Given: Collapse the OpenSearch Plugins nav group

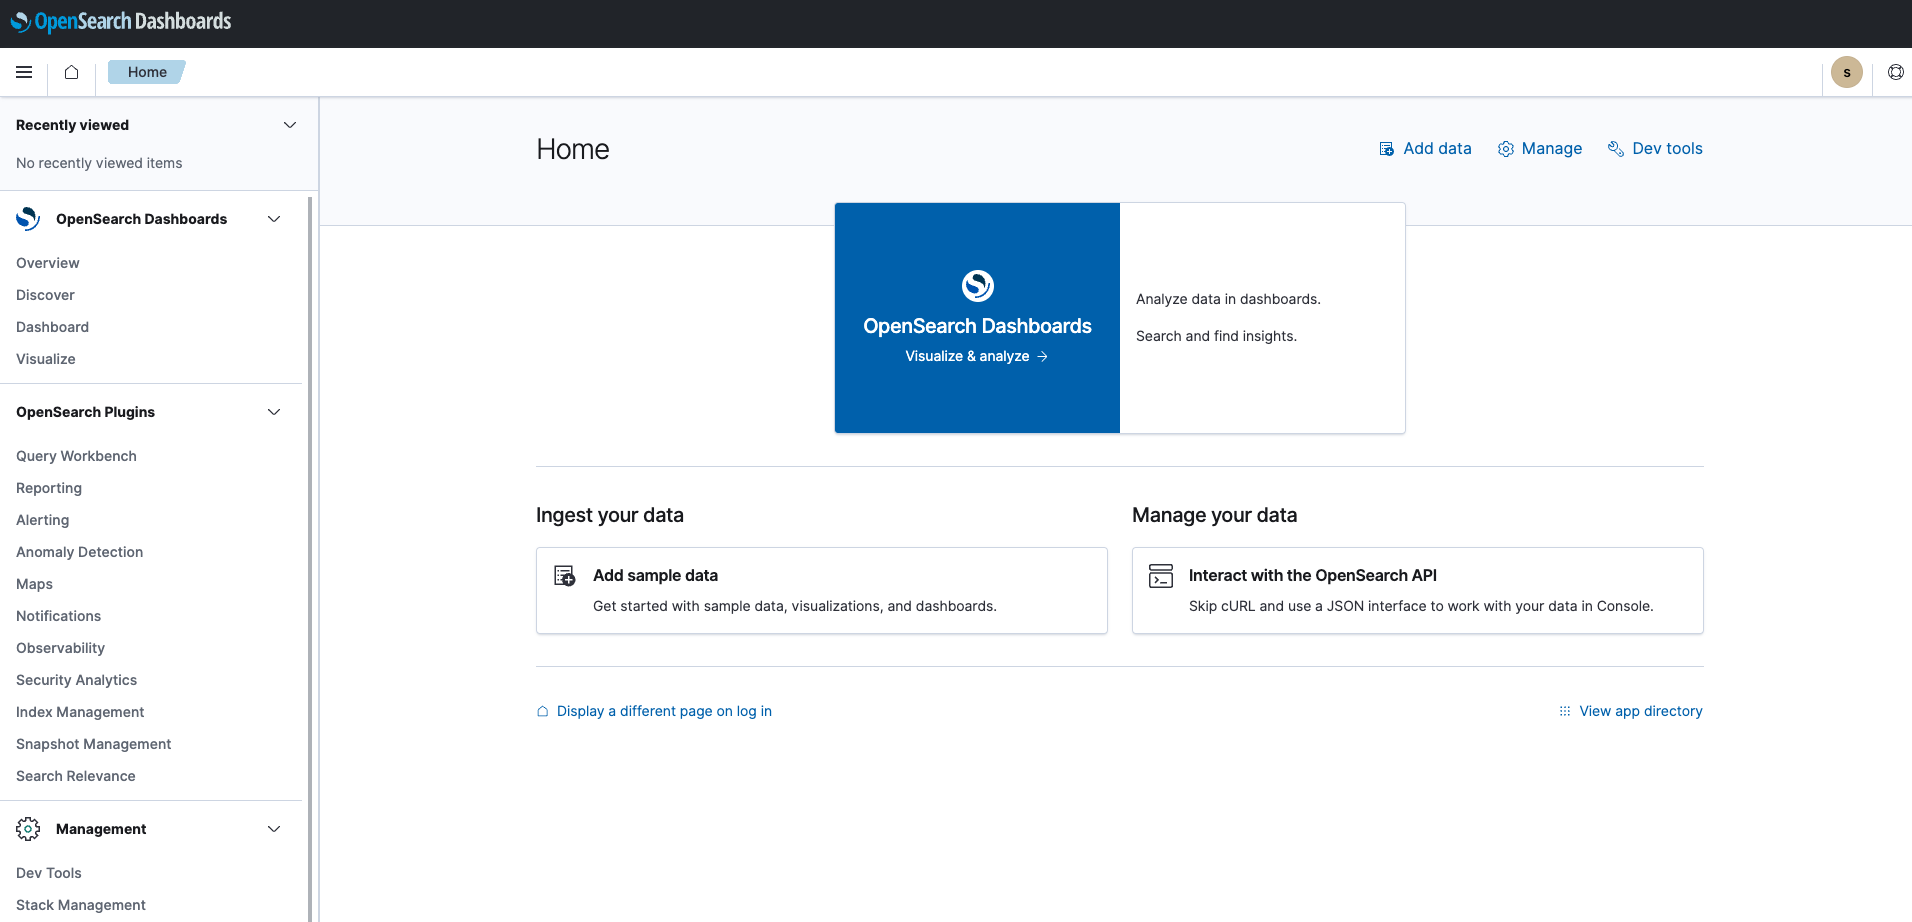Looking at the screenshot, I should coord(274,412).
